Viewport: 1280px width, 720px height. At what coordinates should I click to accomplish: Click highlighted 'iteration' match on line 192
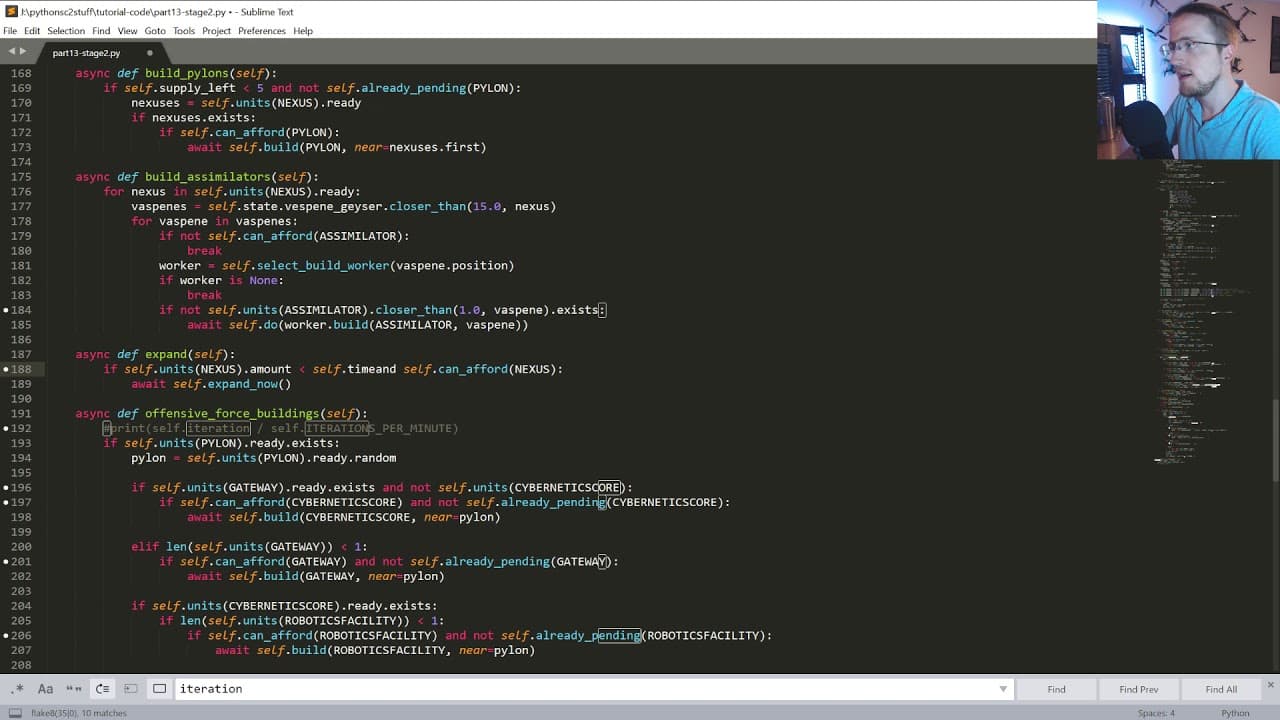click(218, 428)
